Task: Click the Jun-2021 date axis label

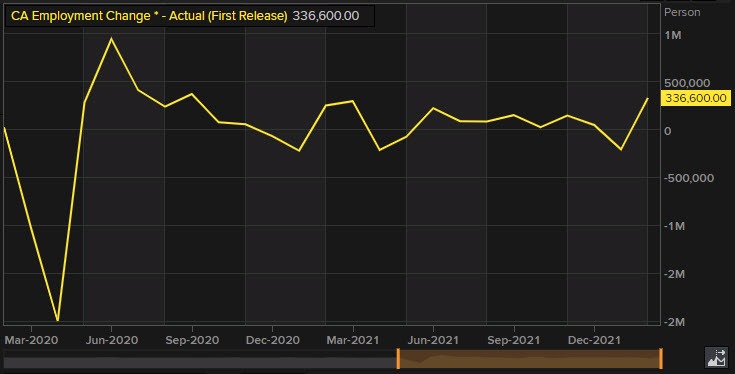Action: 433,340
